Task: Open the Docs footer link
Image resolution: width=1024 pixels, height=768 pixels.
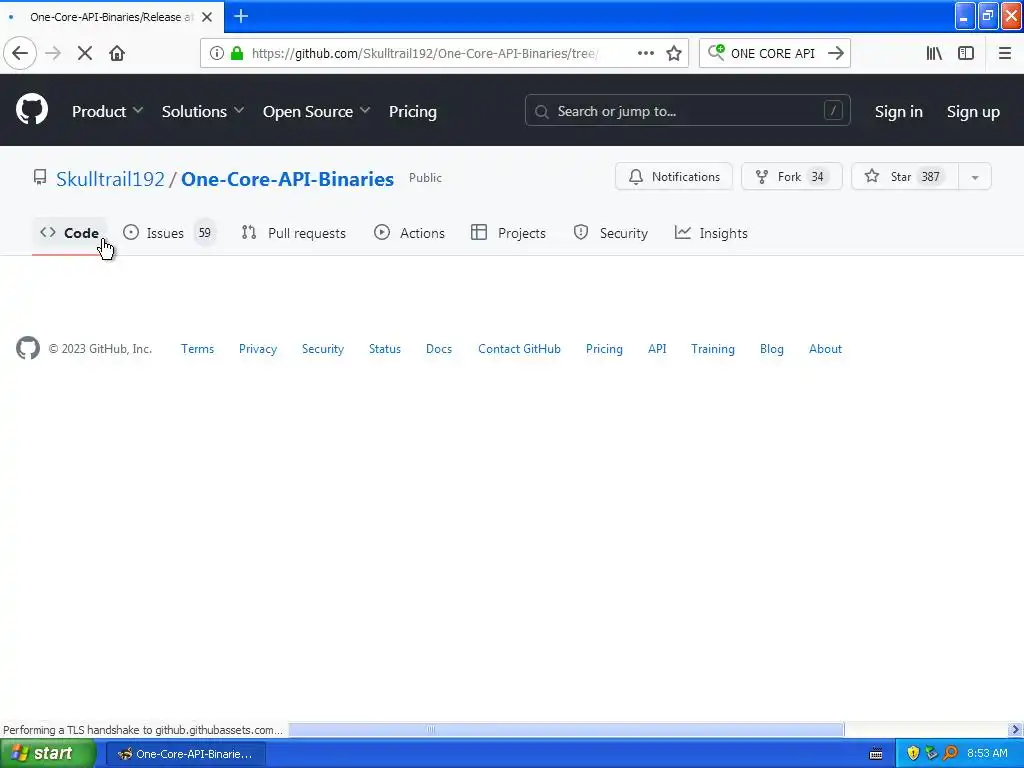Action: 439,349
